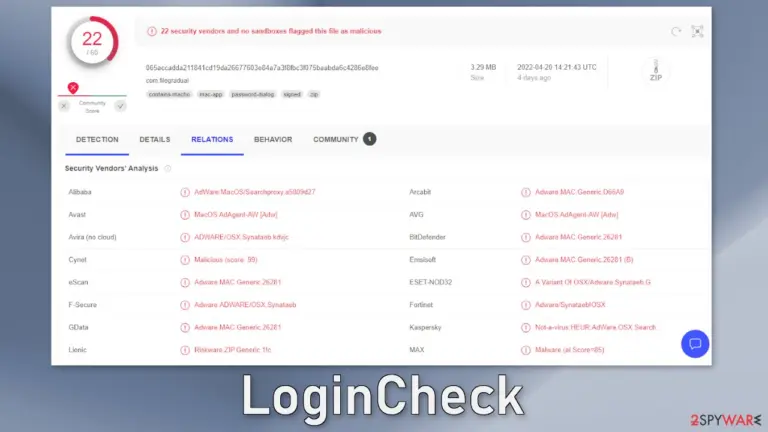Click Arcabit's Adware MAC Generic D66A9 result
This screenshot has height=432, width=768.
click(x=579, y=192)
